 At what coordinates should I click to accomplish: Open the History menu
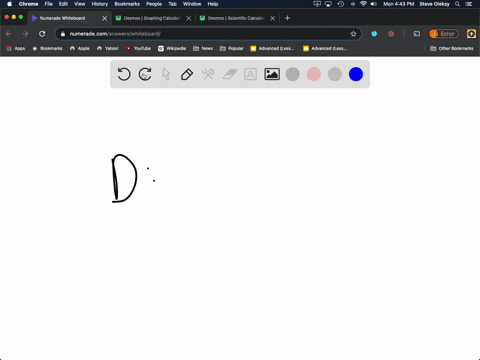coord(100,4)
